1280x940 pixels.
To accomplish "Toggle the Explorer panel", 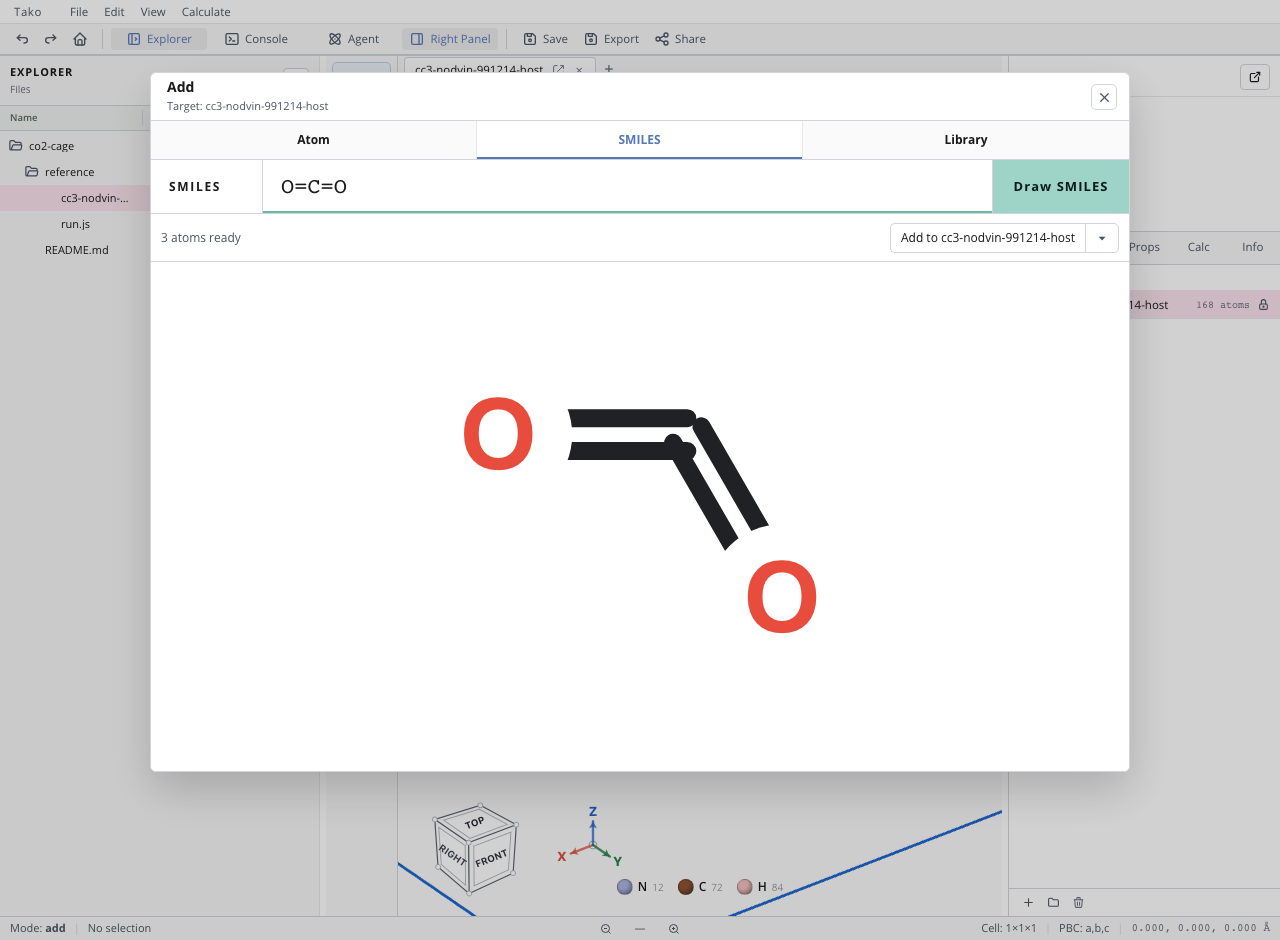I will [159, 39].
